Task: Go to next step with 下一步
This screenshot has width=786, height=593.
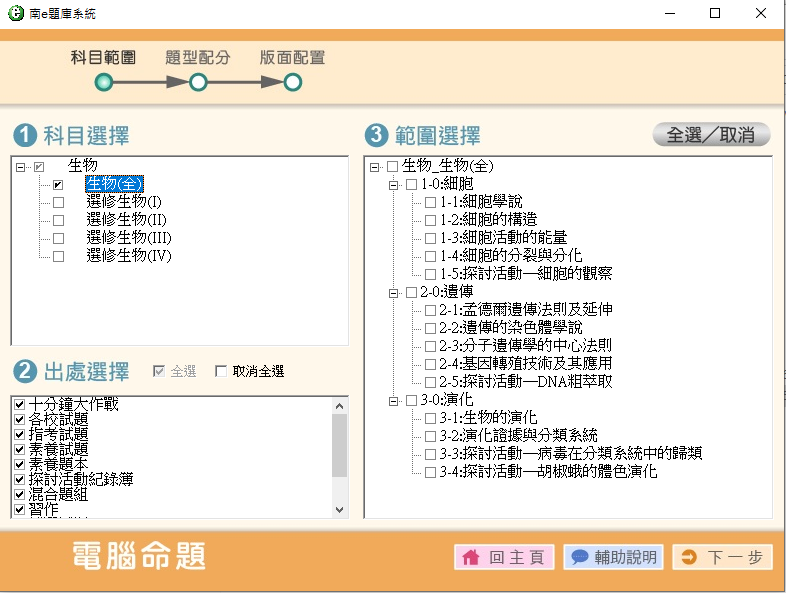Action: click(723, 557)
